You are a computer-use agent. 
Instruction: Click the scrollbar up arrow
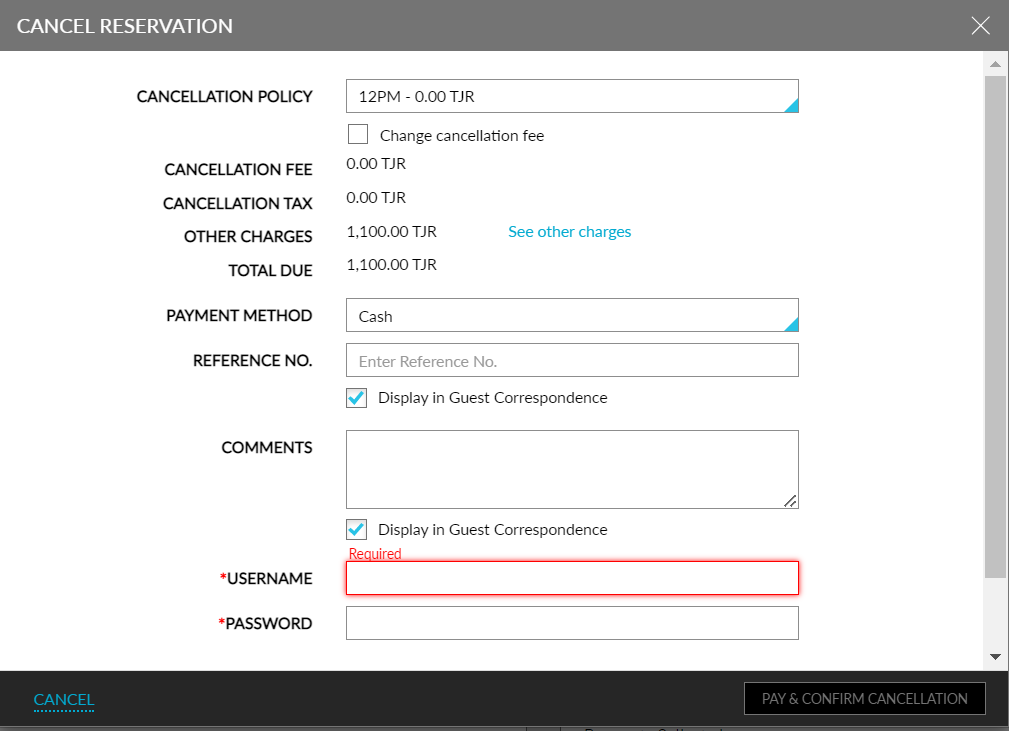click(995, 64)
